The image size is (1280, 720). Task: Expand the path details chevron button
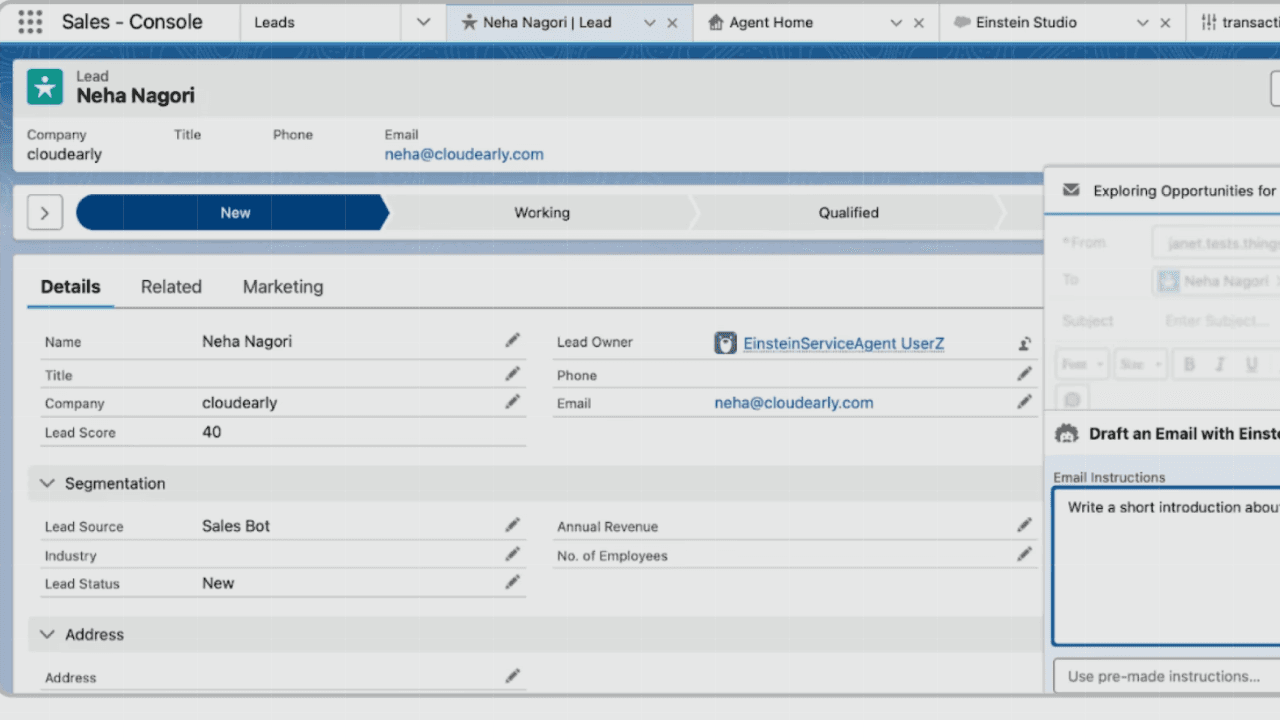(x=45, y=212)
